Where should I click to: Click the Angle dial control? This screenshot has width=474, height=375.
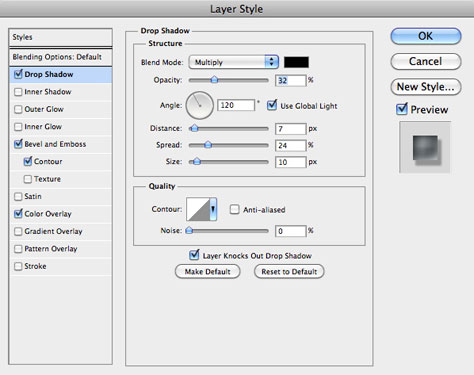[200, 105]
